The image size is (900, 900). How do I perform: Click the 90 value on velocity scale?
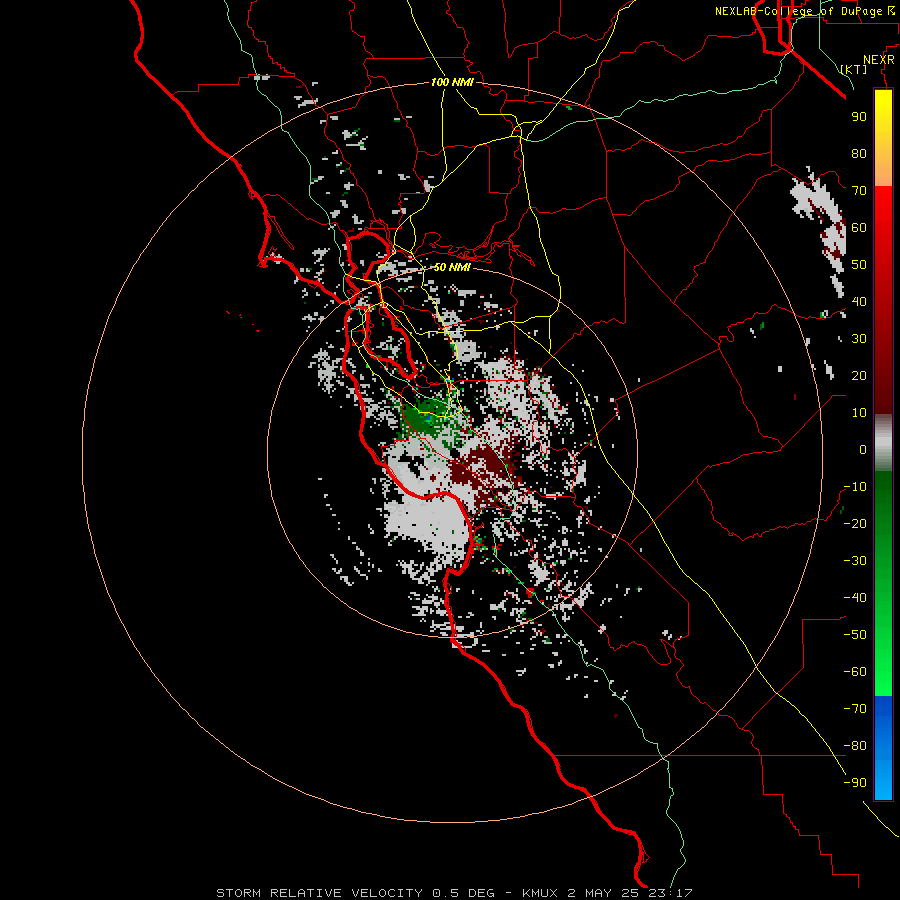(859, 117)
